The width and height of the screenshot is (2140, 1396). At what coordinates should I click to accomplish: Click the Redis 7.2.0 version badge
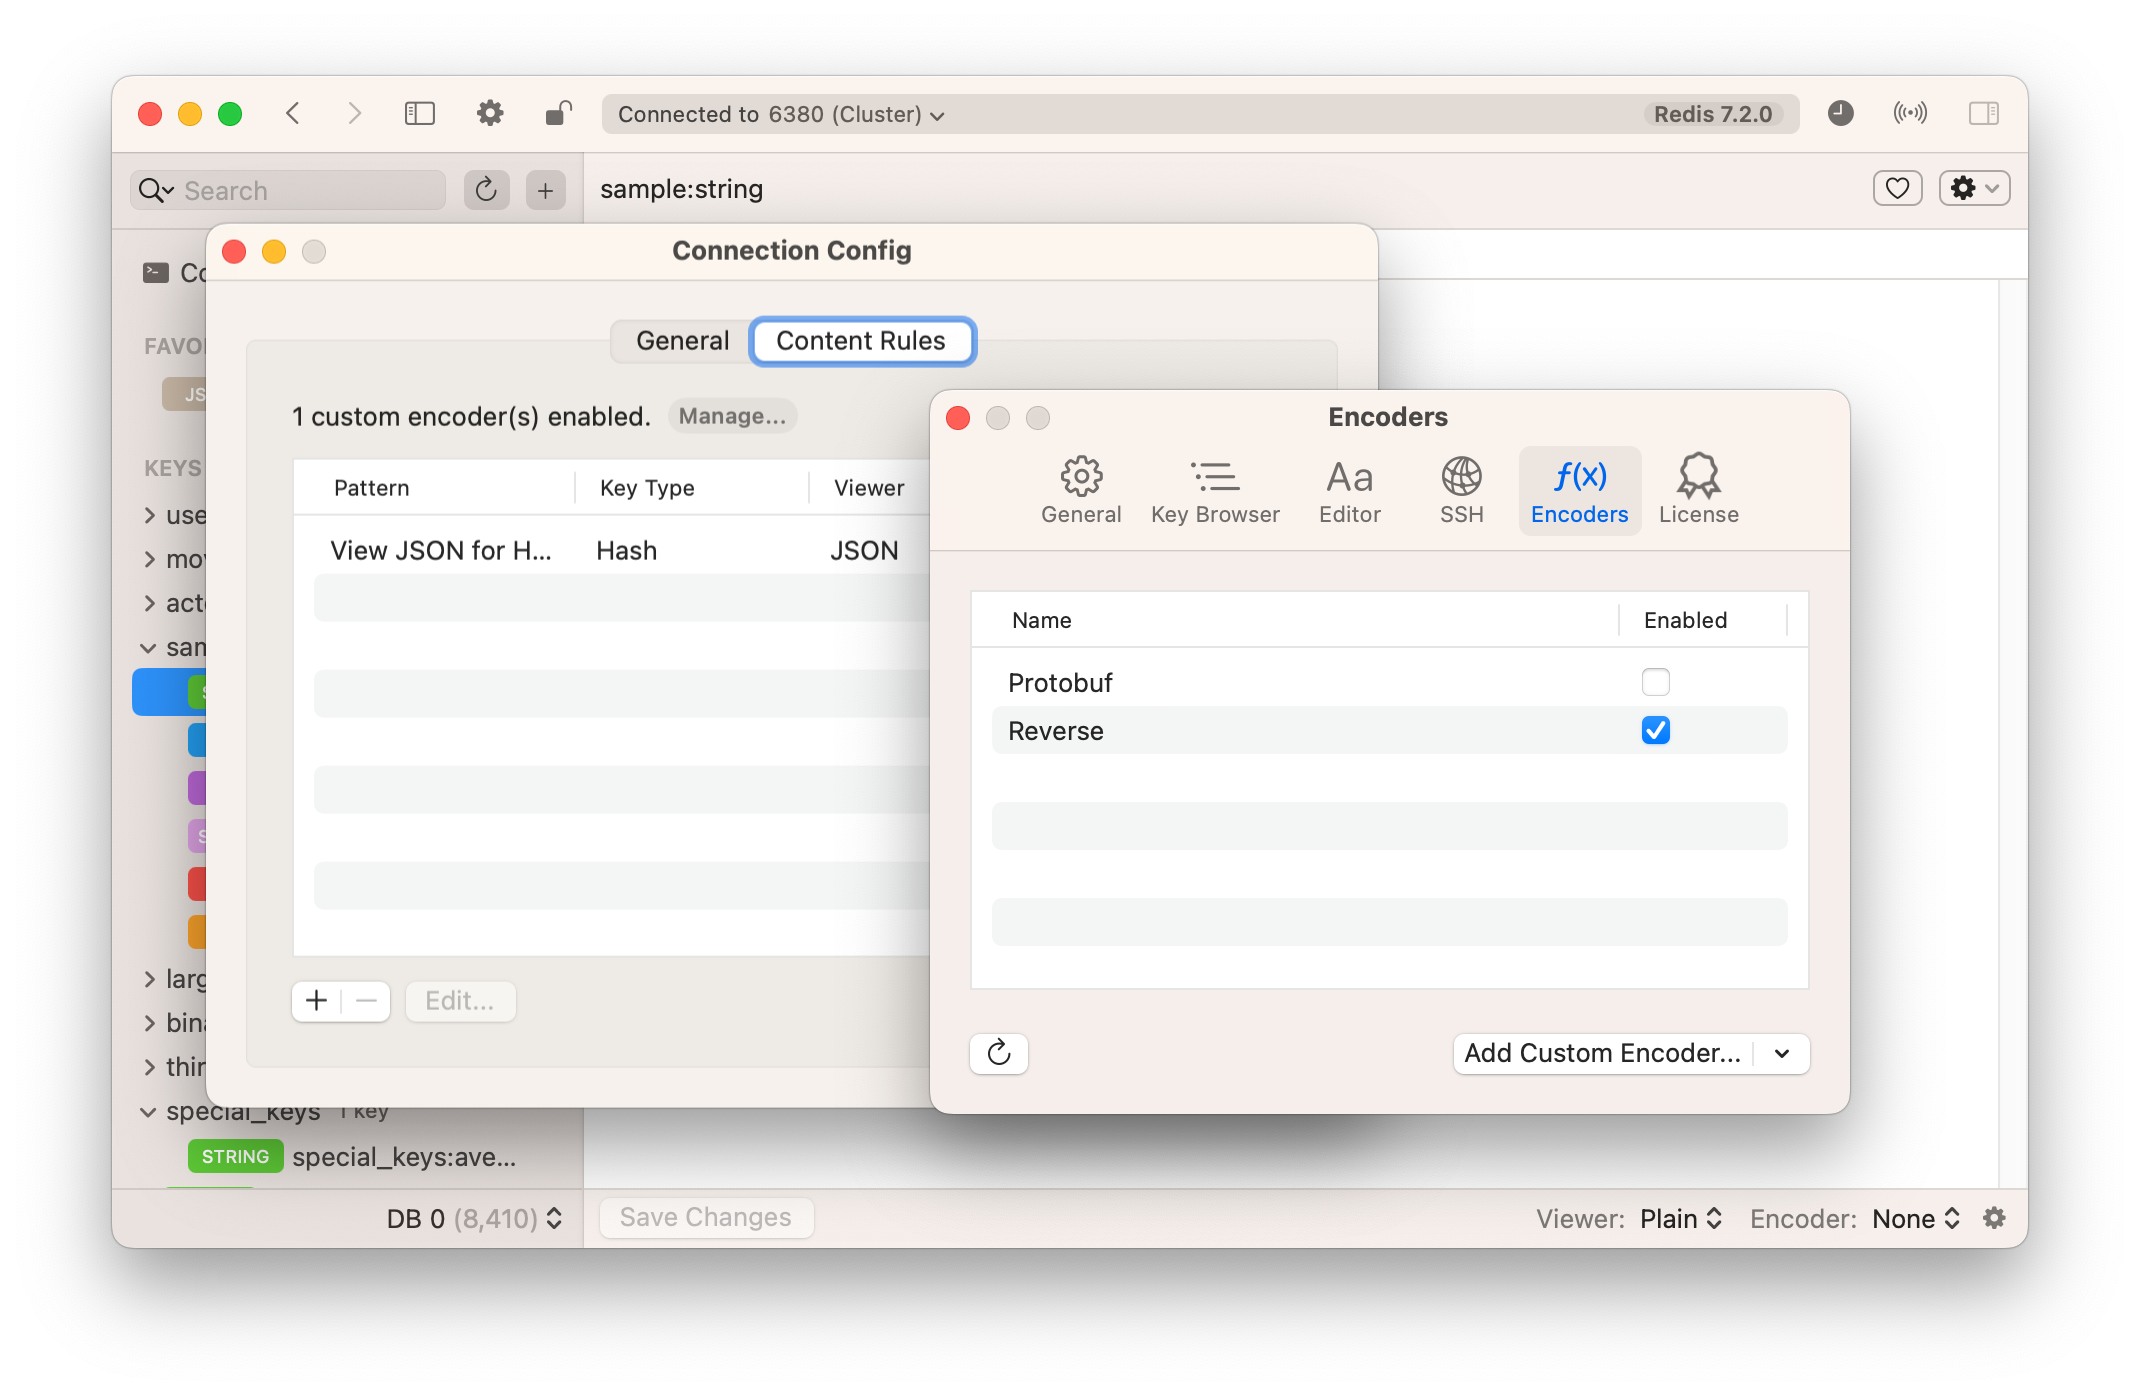point(1713,114)
